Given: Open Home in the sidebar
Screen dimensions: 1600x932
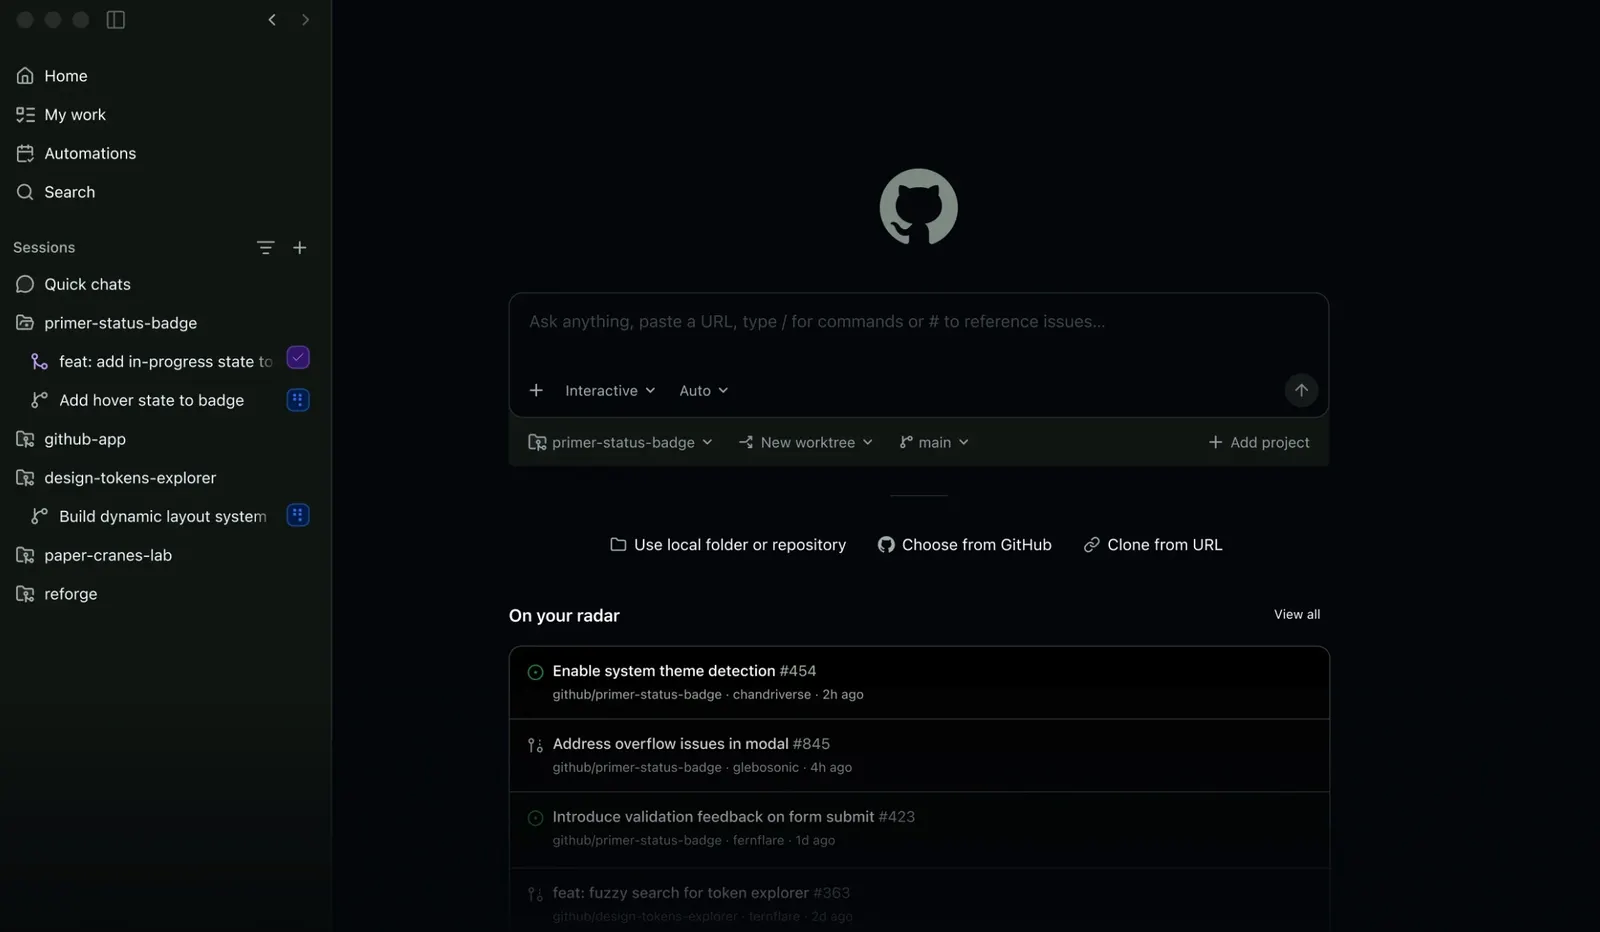Looking at the screenshot, I should coord(165,76).
